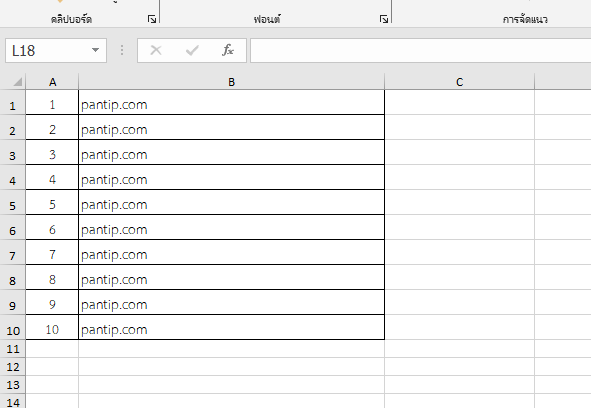Image resolution: width=591 pixels, height=408 pixels.
Task: Click the Cancel (X) formula bar icon
Action: 156,50
